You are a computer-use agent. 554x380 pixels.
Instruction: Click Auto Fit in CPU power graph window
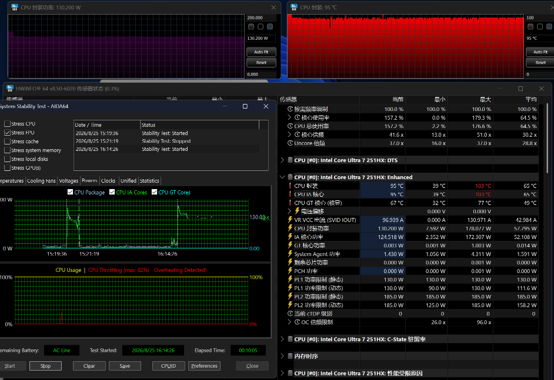[261, 52]
